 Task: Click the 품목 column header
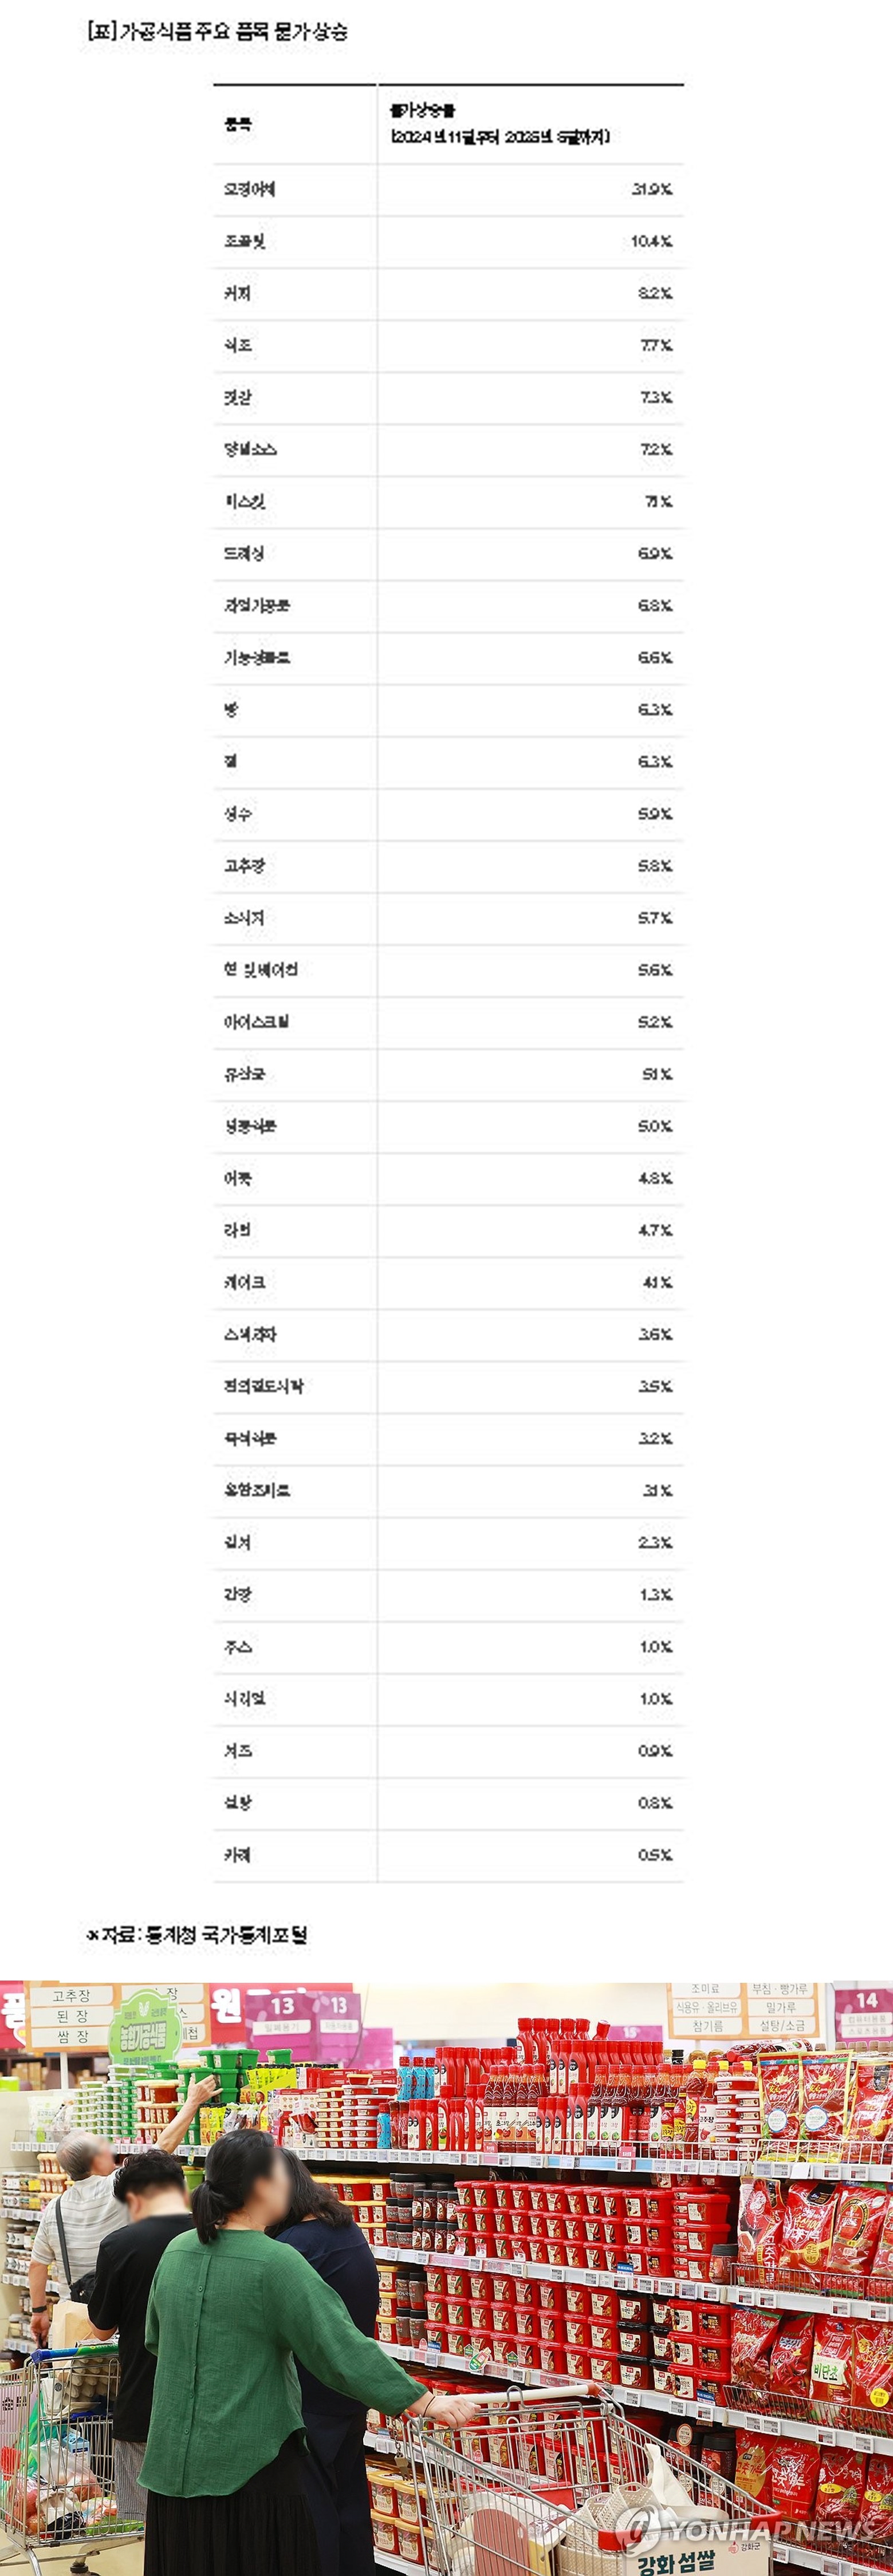(237, 125)
